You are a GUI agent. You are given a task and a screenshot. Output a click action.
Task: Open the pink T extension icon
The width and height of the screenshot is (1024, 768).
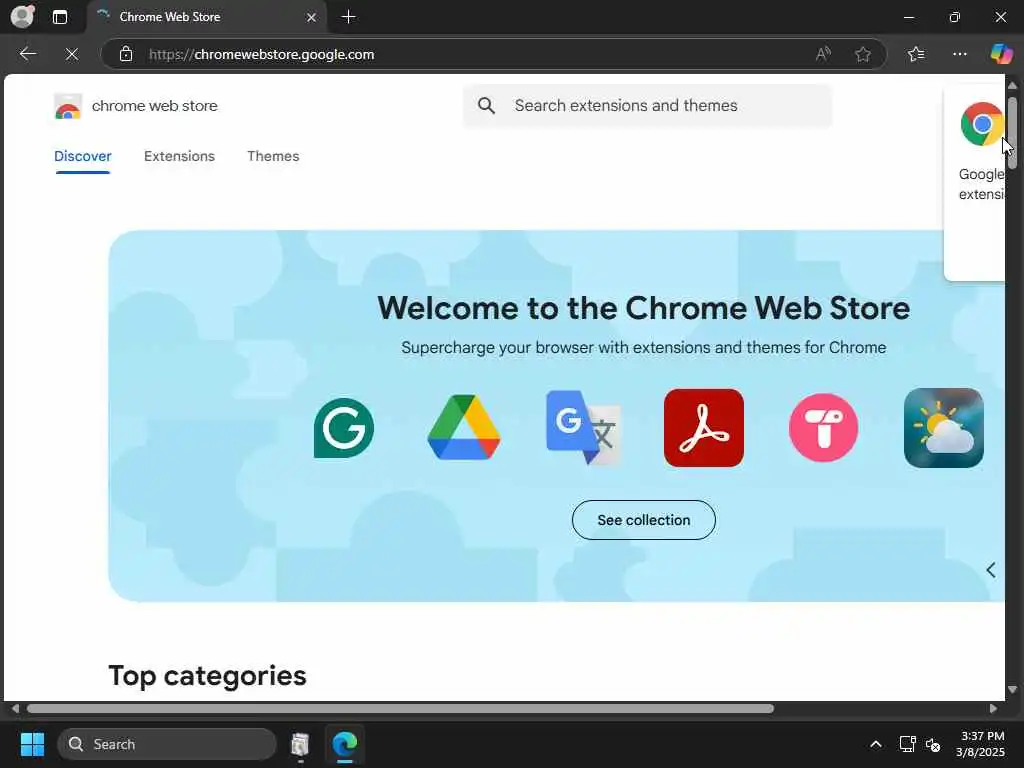tap(824, 428)
